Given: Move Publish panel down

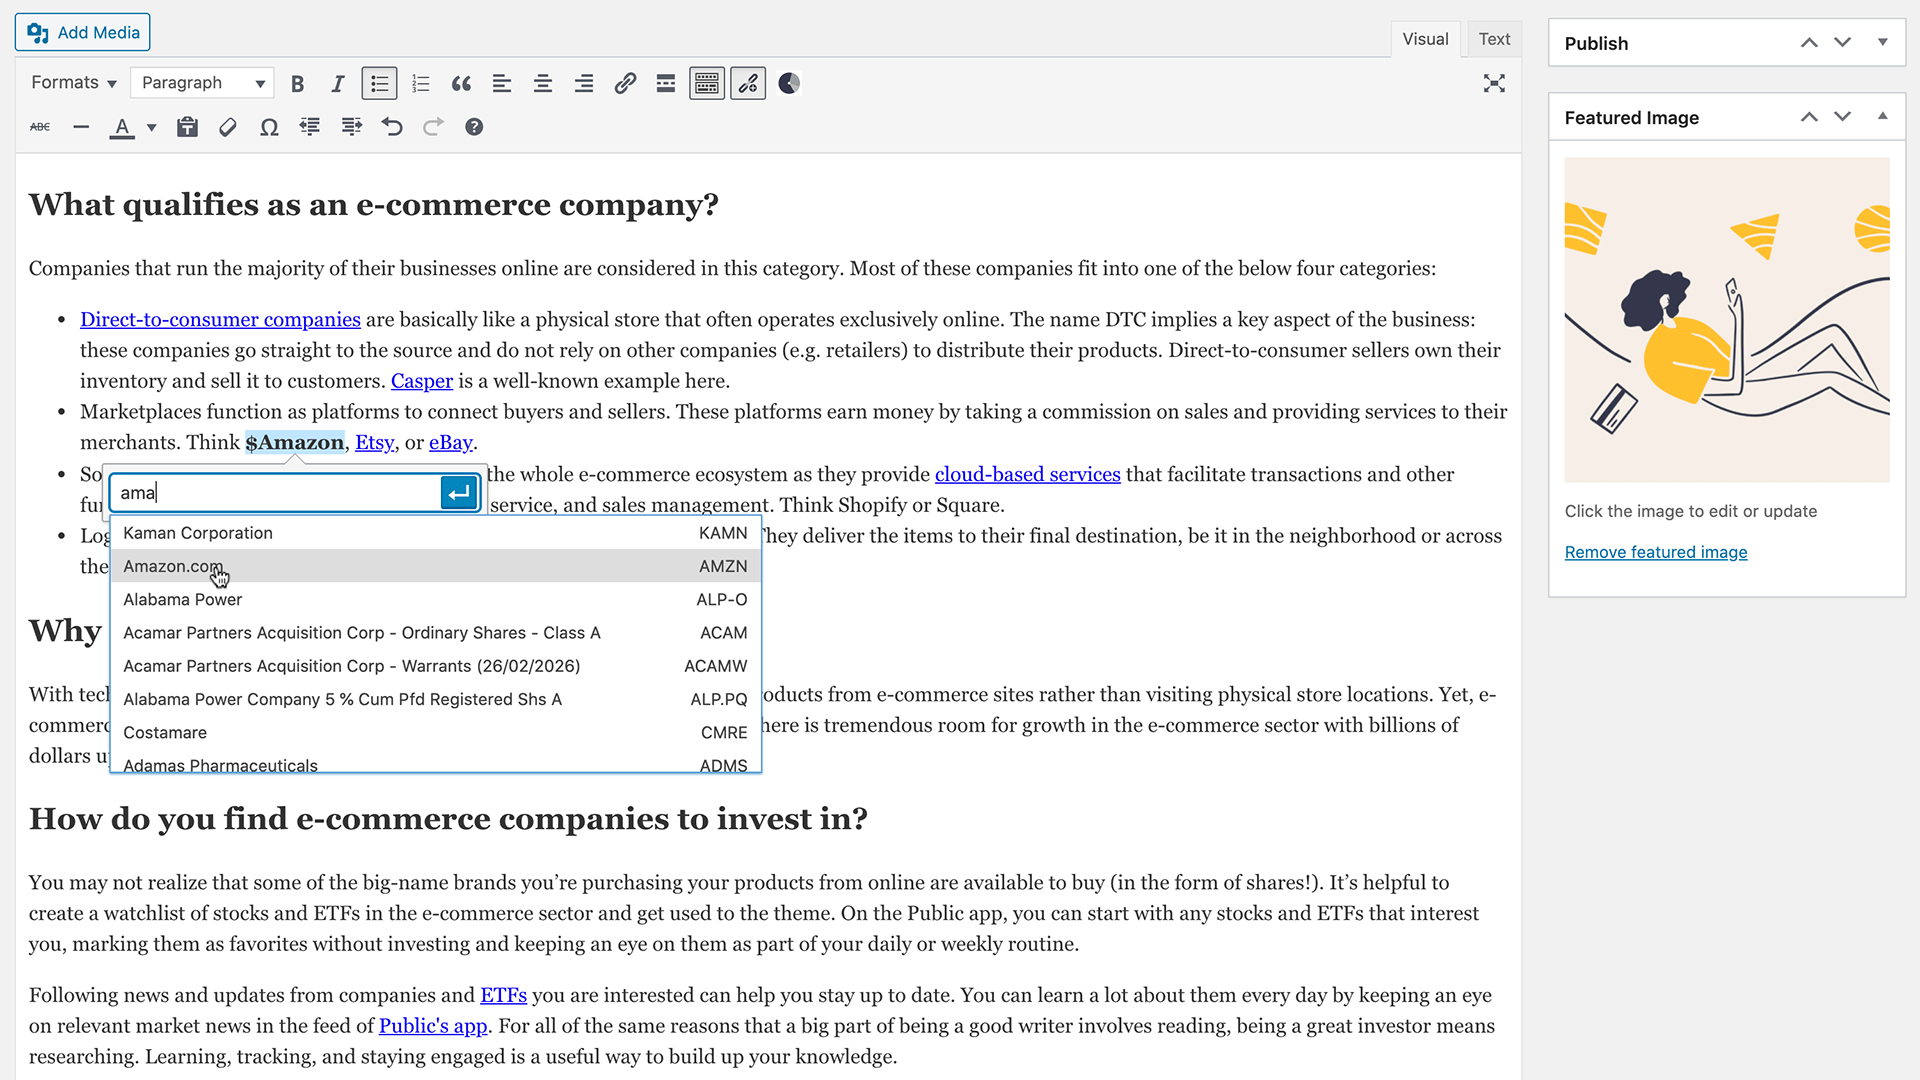Looking at the screenshot, I should coord(1842,43).
